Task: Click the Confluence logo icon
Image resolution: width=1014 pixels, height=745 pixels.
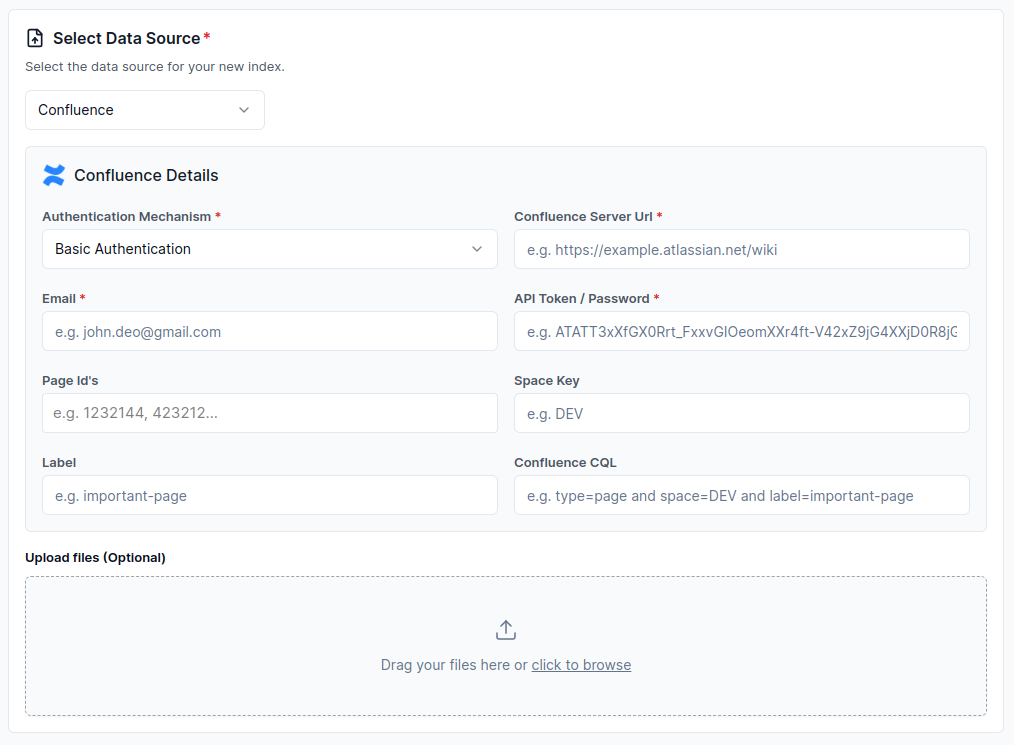Action: coord(54,175)
